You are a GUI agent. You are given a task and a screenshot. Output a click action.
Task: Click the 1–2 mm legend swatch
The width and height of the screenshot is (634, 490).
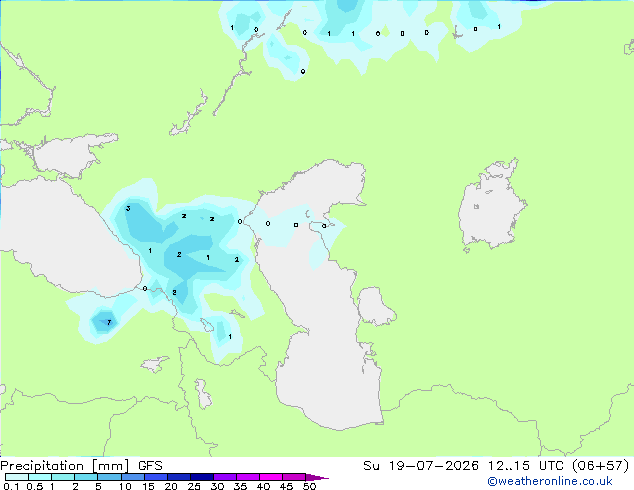pyautogui.click(x=63, y=477)
